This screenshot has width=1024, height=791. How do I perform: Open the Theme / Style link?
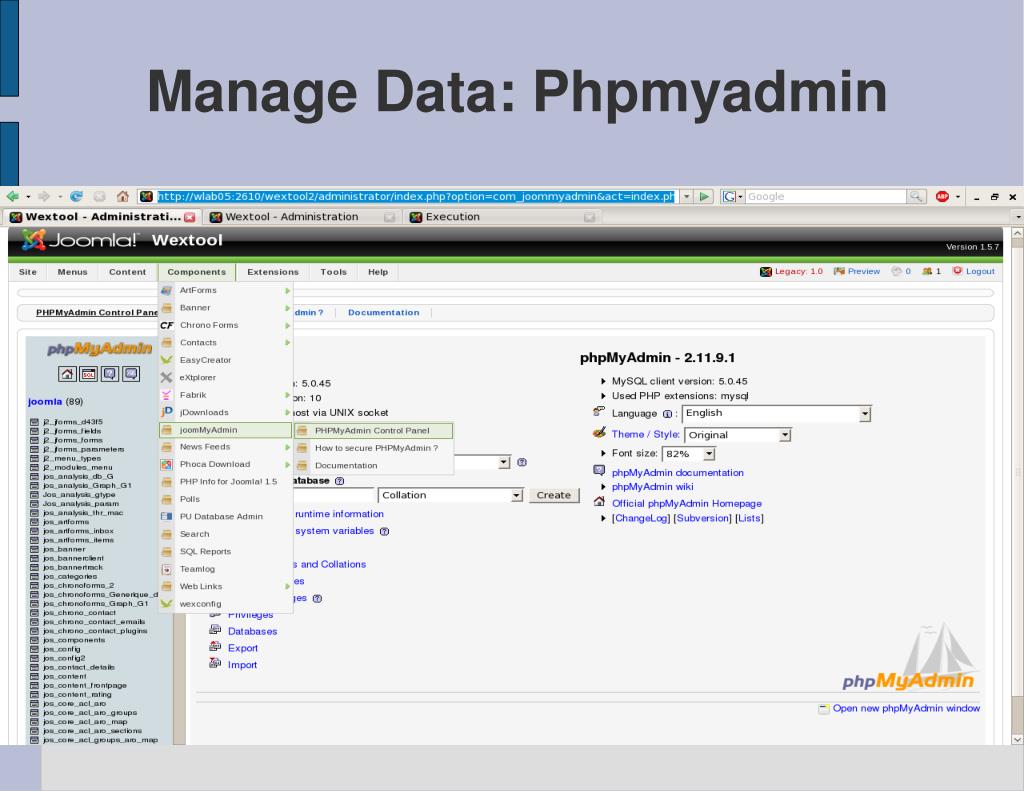[645, 434]
